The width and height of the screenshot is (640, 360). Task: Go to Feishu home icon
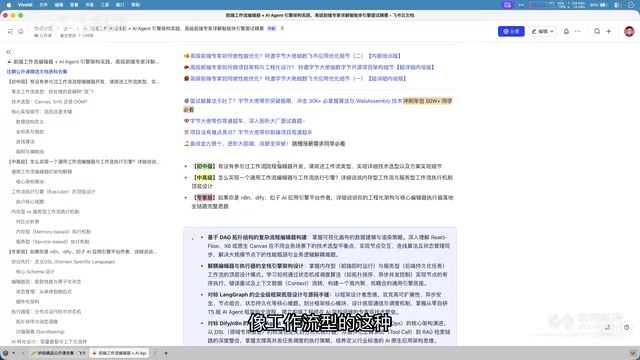point(20,31)
